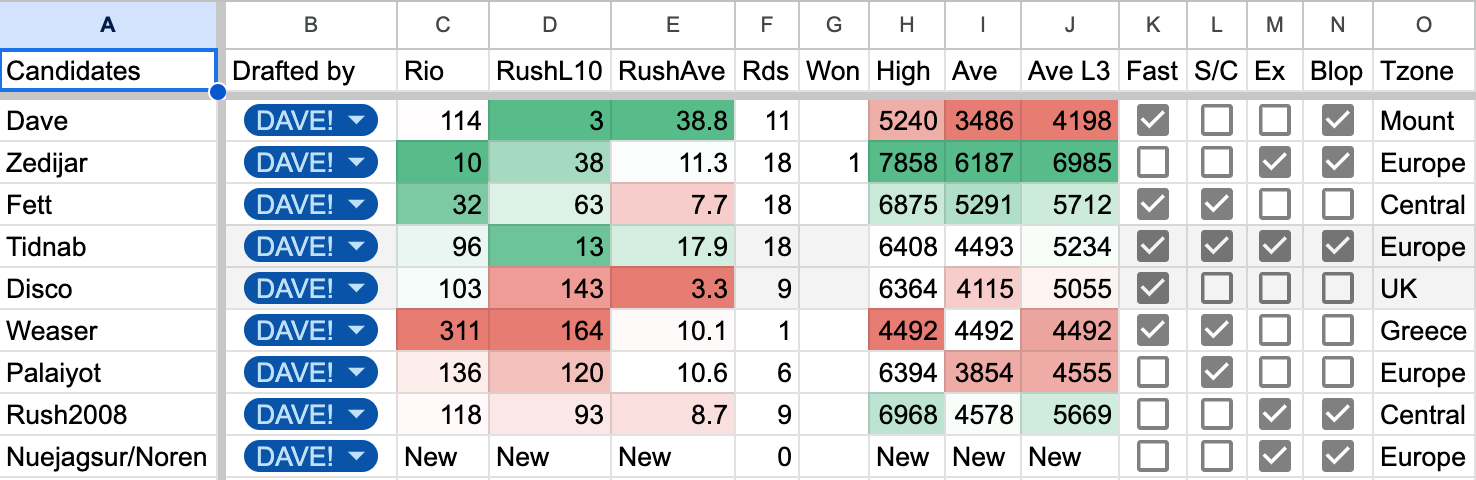Select Zedijar's High score cell 7858
The image size is (1476, 480).
(x=907, y=163)
